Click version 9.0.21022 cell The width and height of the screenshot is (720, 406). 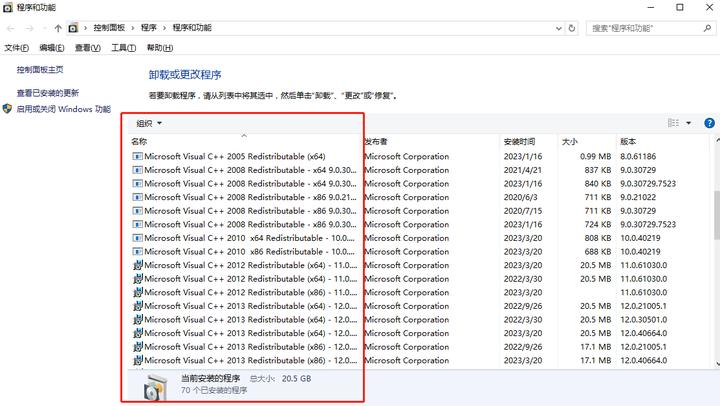pos(638,197)
